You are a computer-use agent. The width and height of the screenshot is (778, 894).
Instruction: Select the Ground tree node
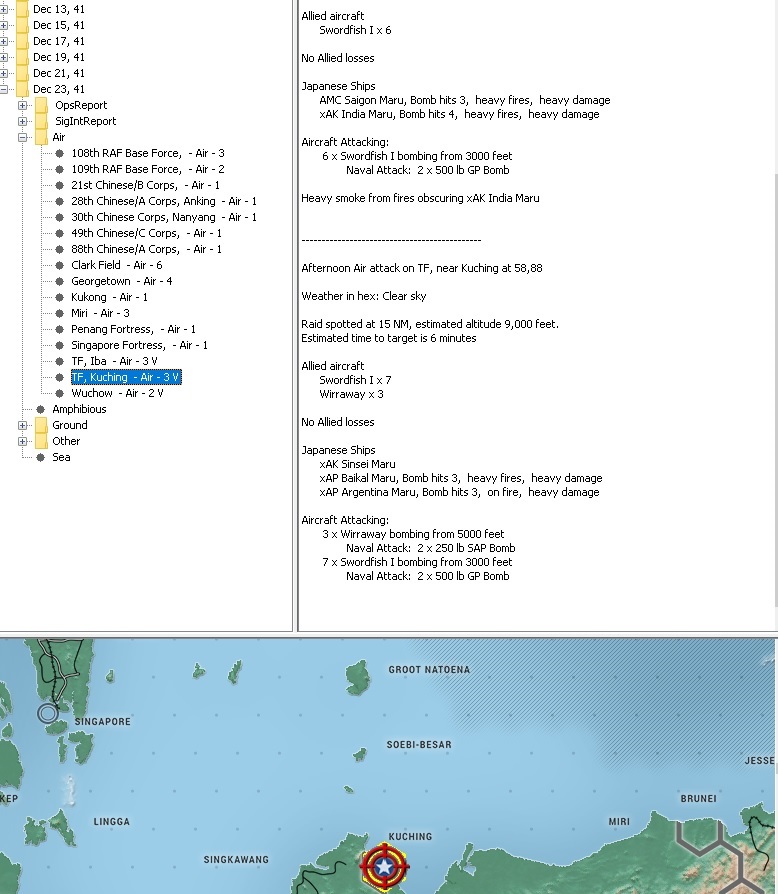(70, 425)
